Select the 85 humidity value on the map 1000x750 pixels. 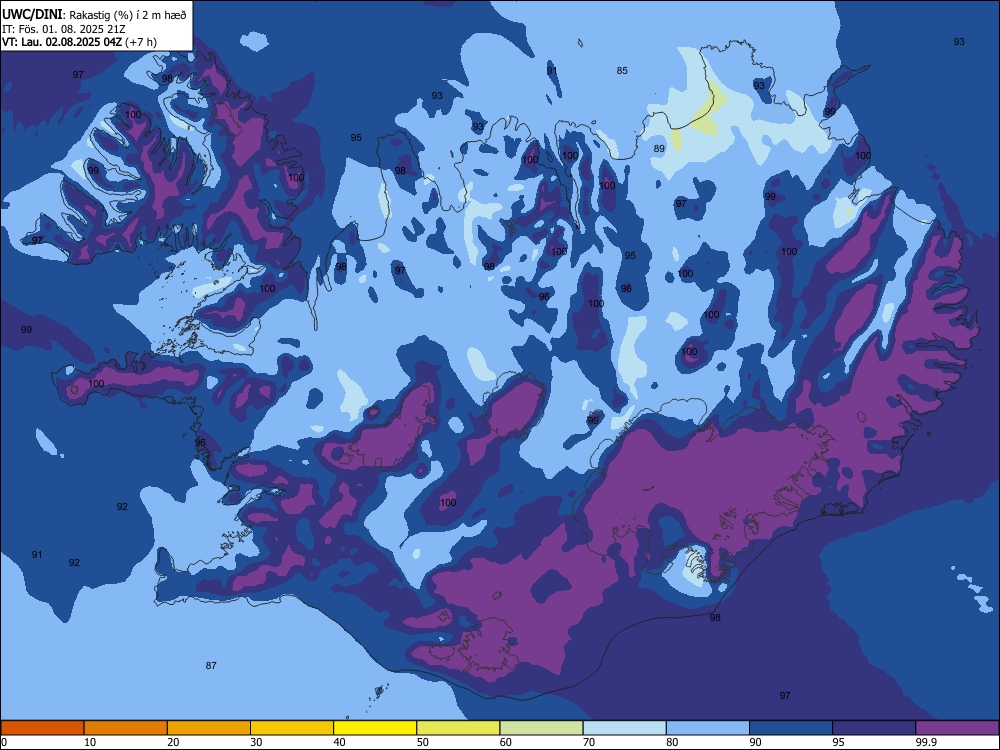point(622,70)
